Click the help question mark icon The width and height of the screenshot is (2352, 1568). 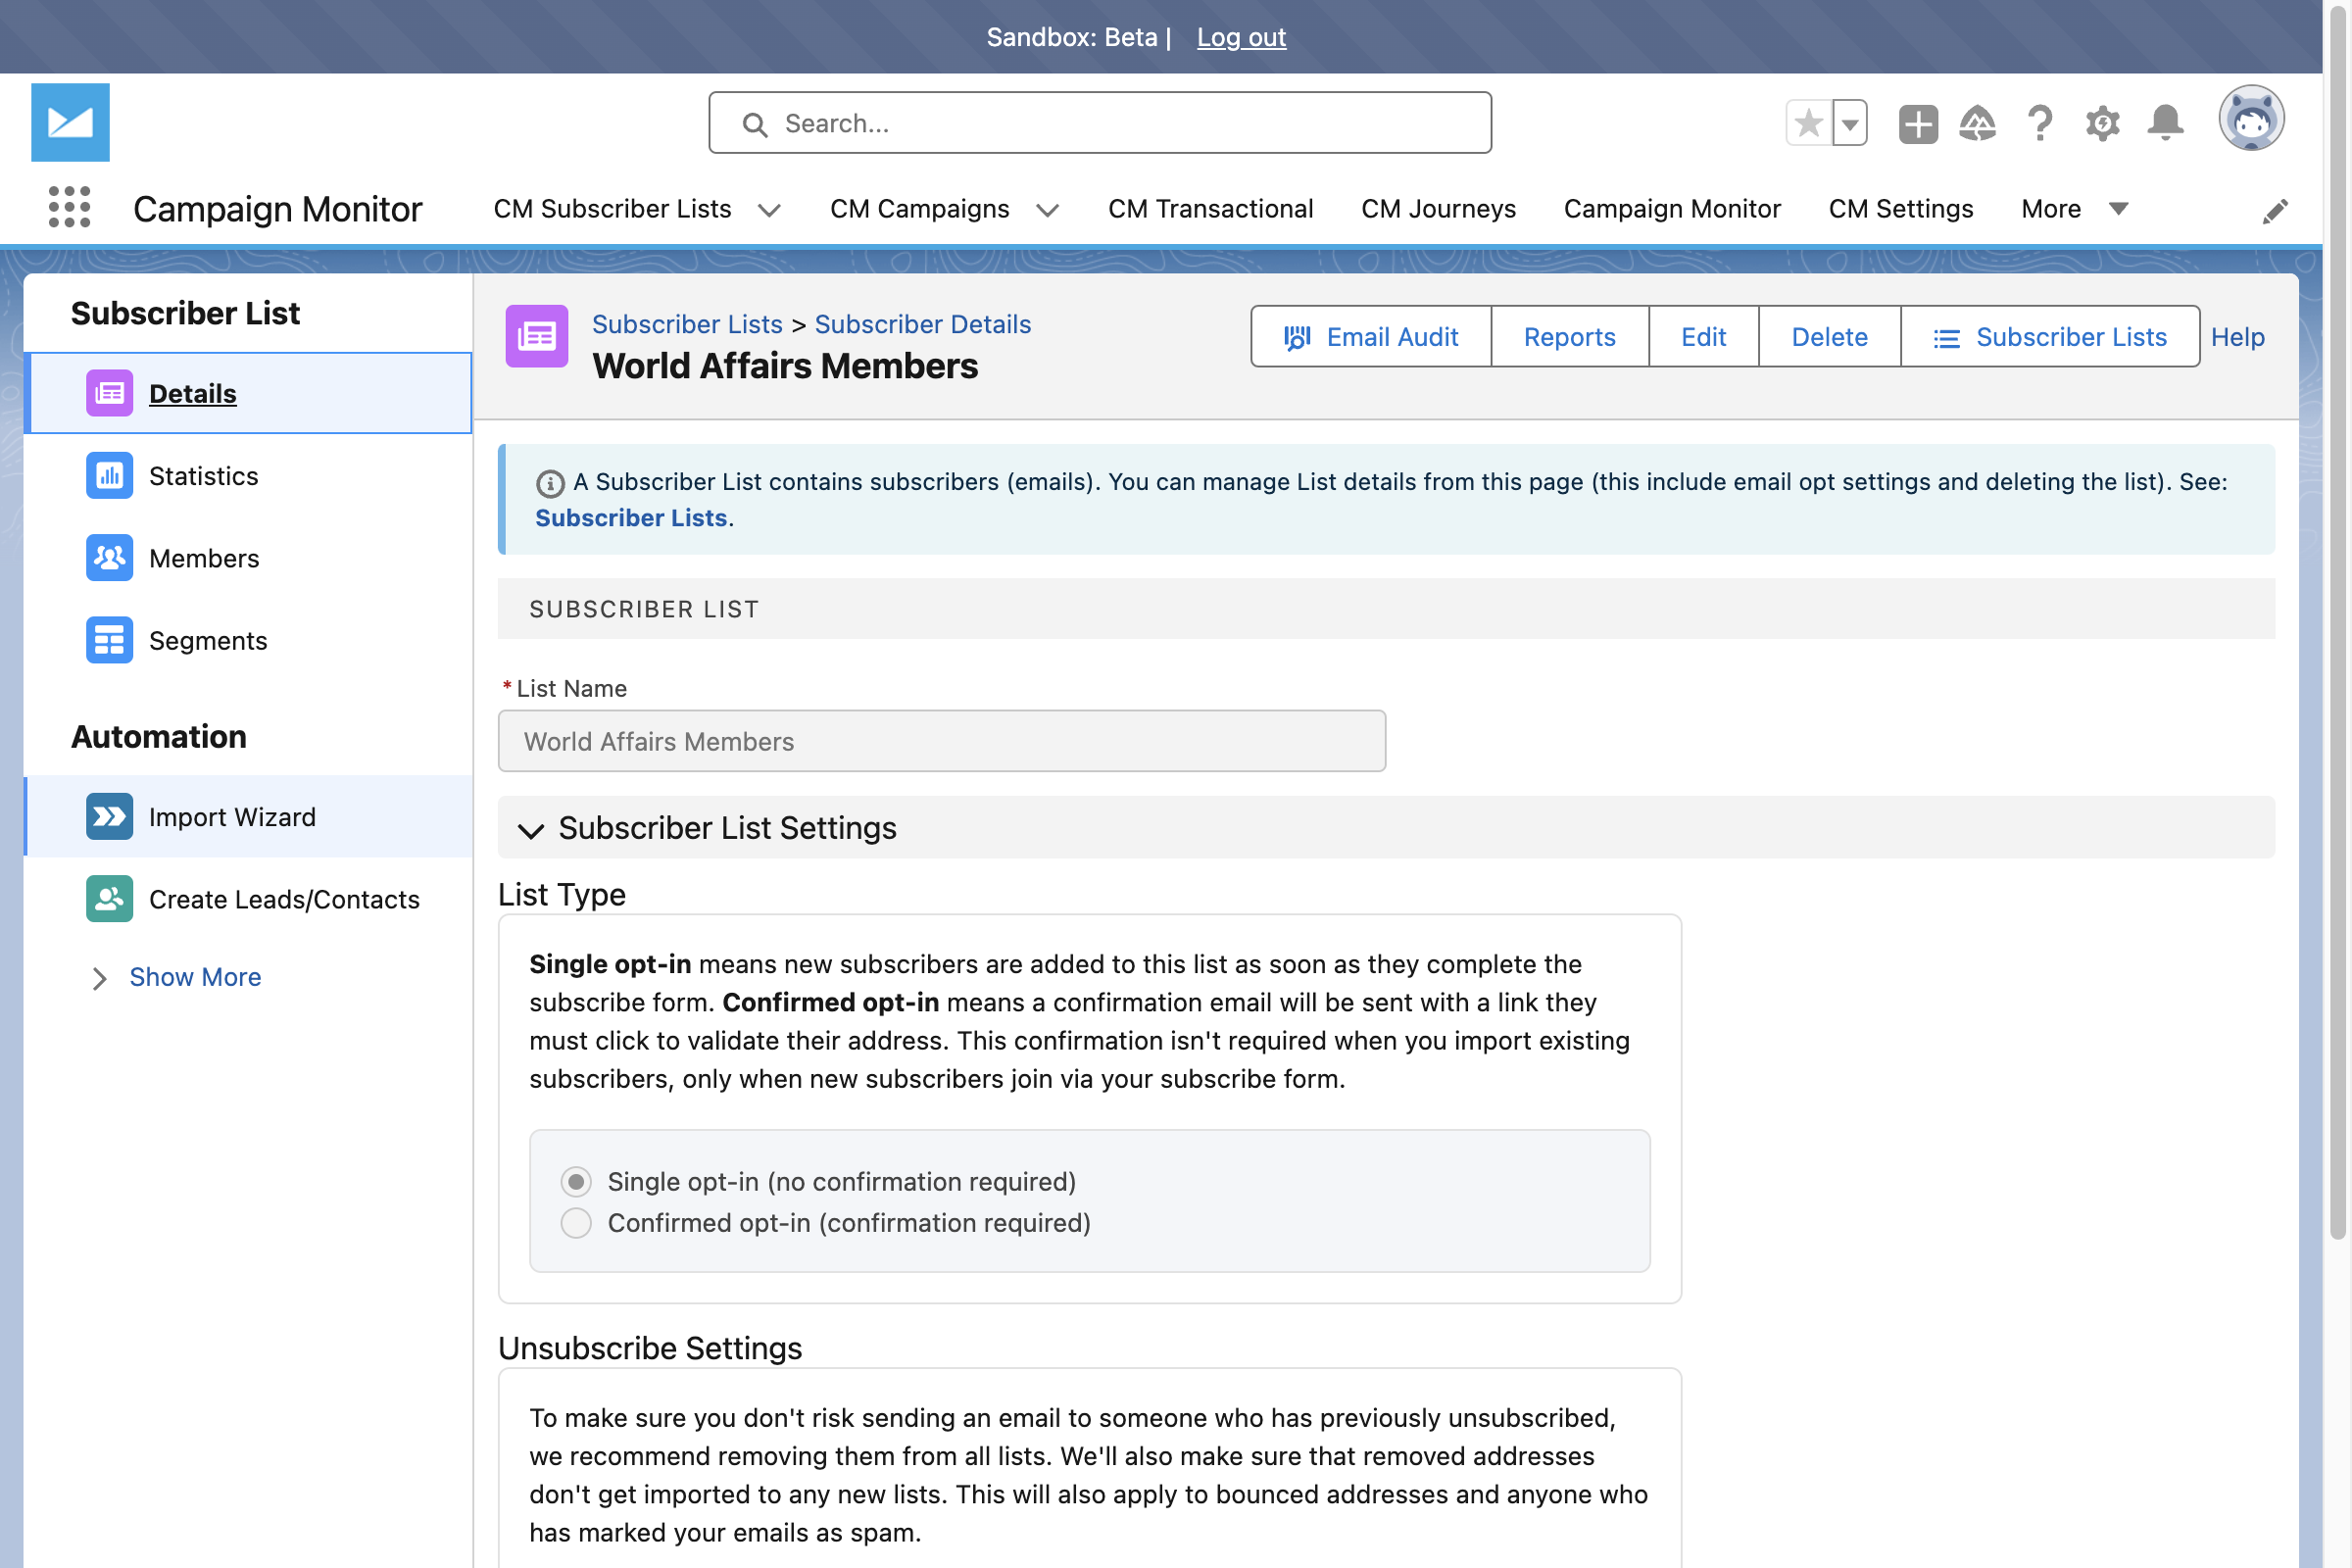click(x=2040, y=124)
